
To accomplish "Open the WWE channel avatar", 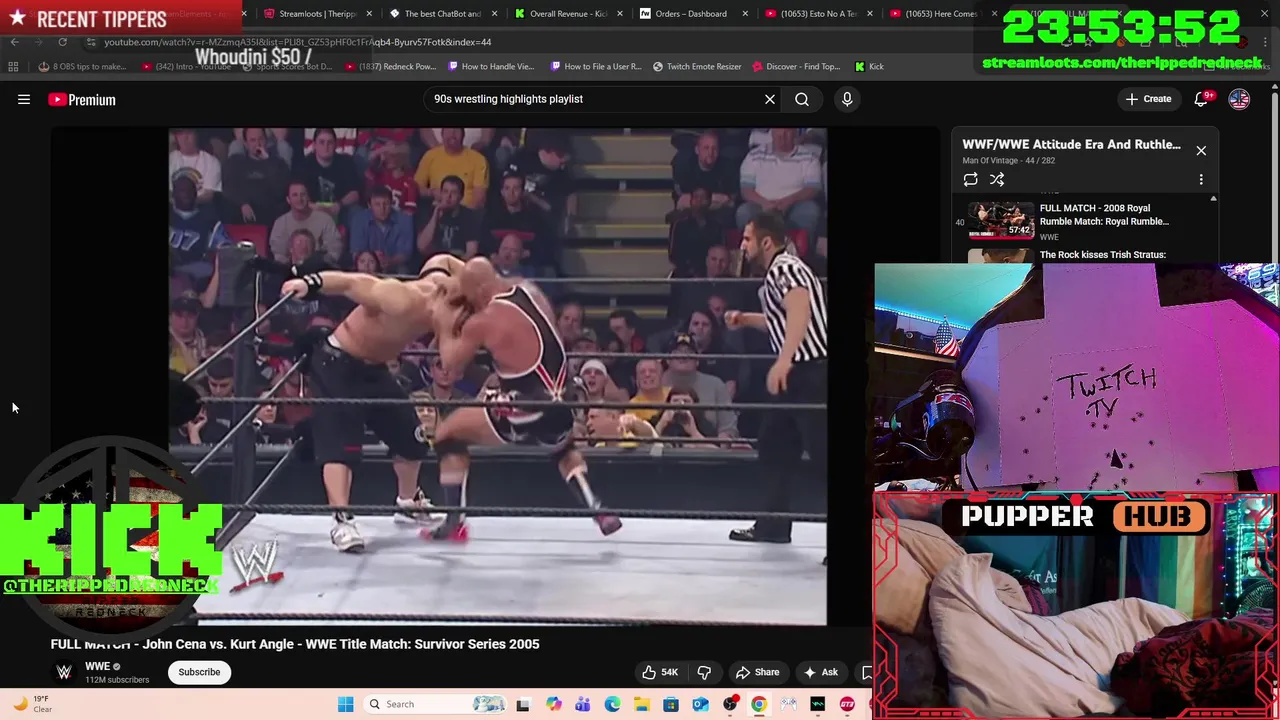I will click(x=64, y=672).
